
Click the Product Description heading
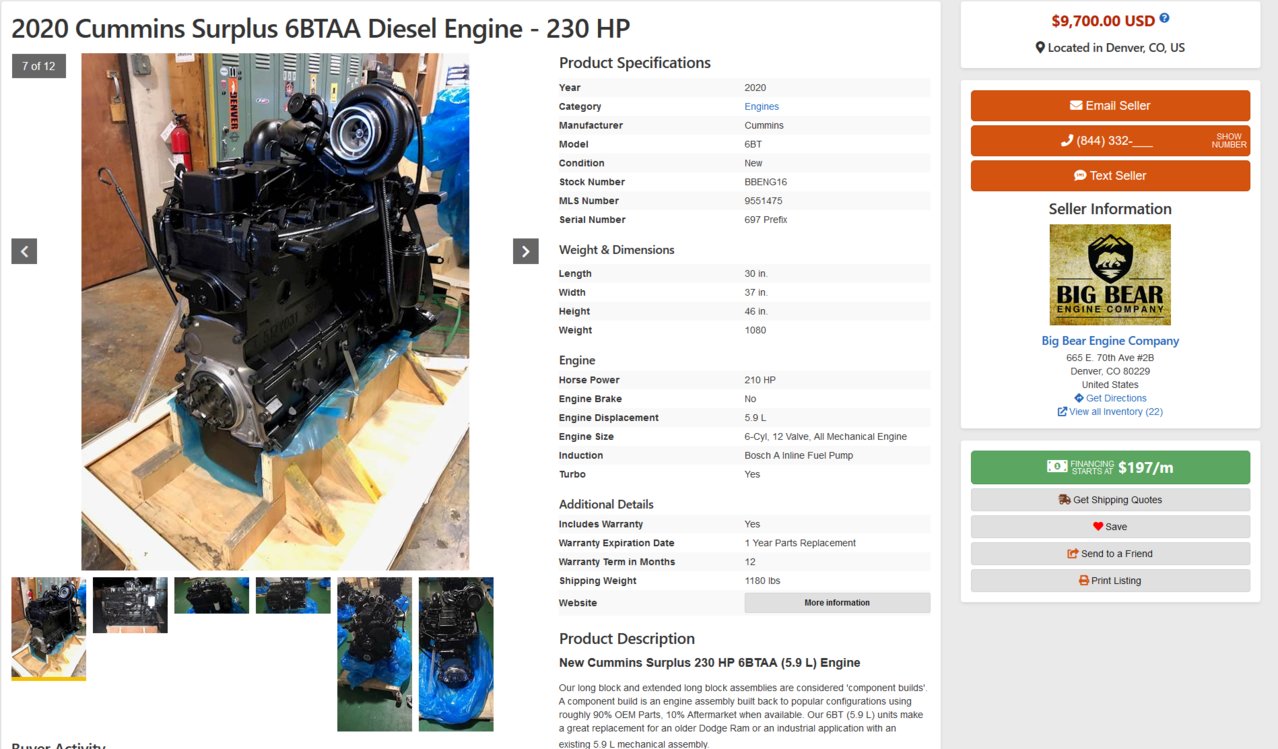(x=627, y=639)
